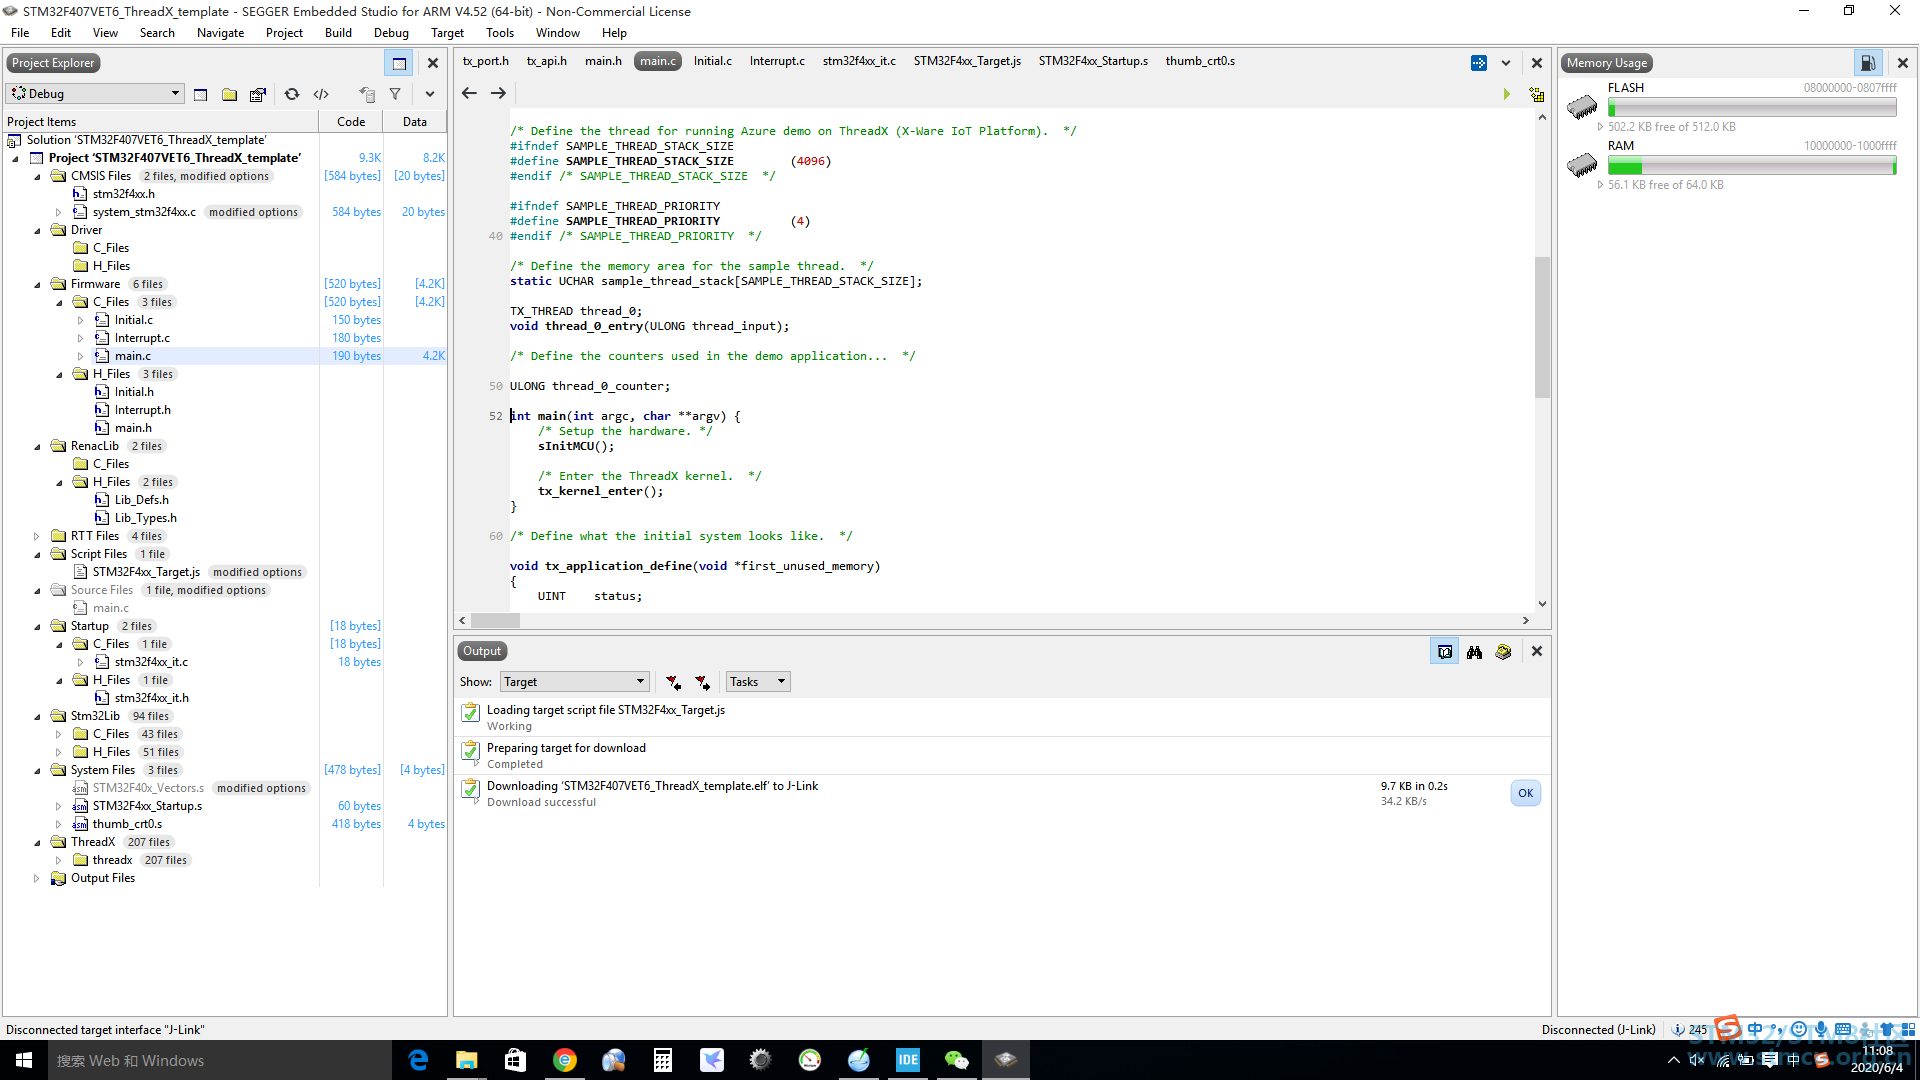Screen dimensions: 1920x1080
Task: Click the code brackets icon in Project Explorer
Action: [x=321, y=94]
